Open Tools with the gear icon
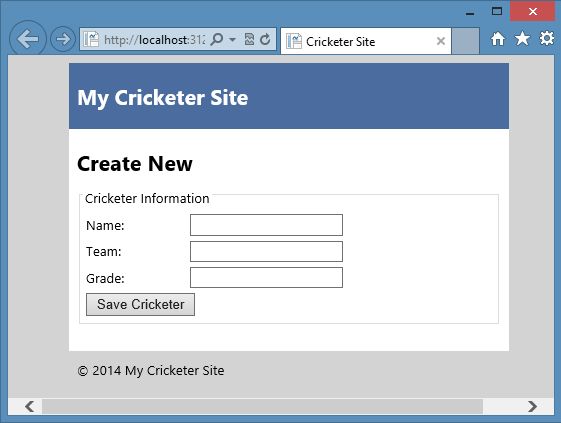561x423 pixels. (547, 38)
